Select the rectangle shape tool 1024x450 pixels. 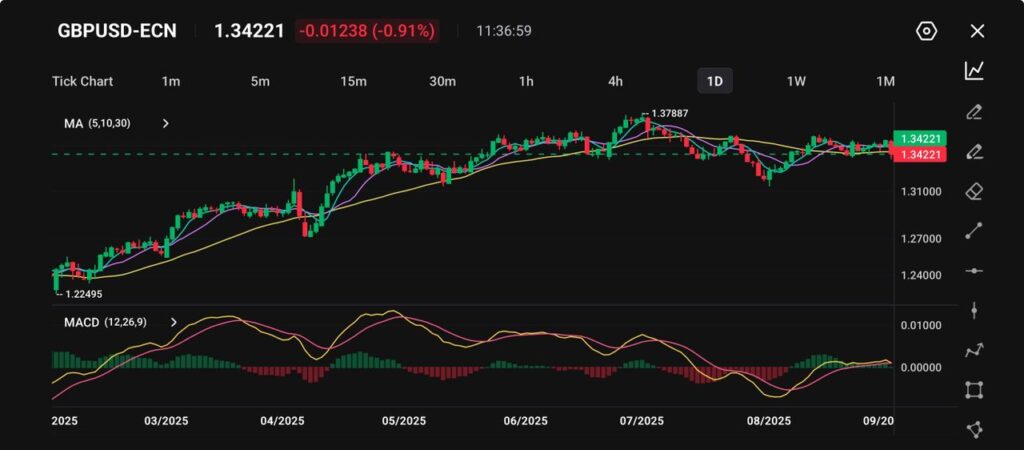pyautogui.click(x=974, y=390)
